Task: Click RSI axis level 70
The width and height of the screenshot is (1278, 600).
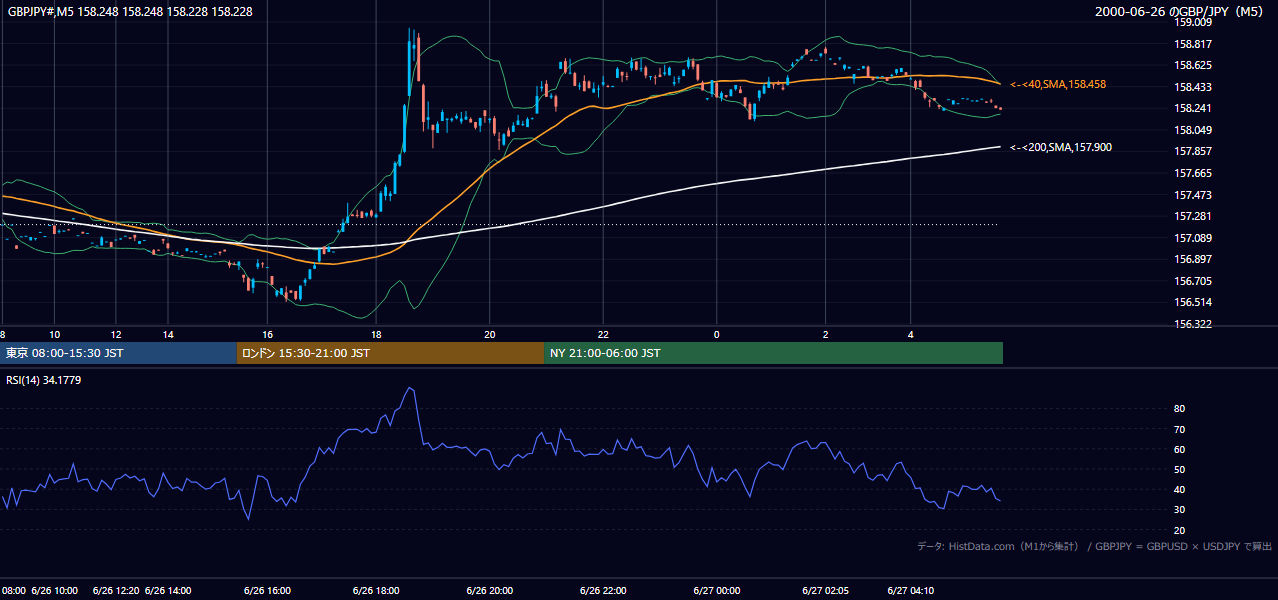Action: point(1179,430)
